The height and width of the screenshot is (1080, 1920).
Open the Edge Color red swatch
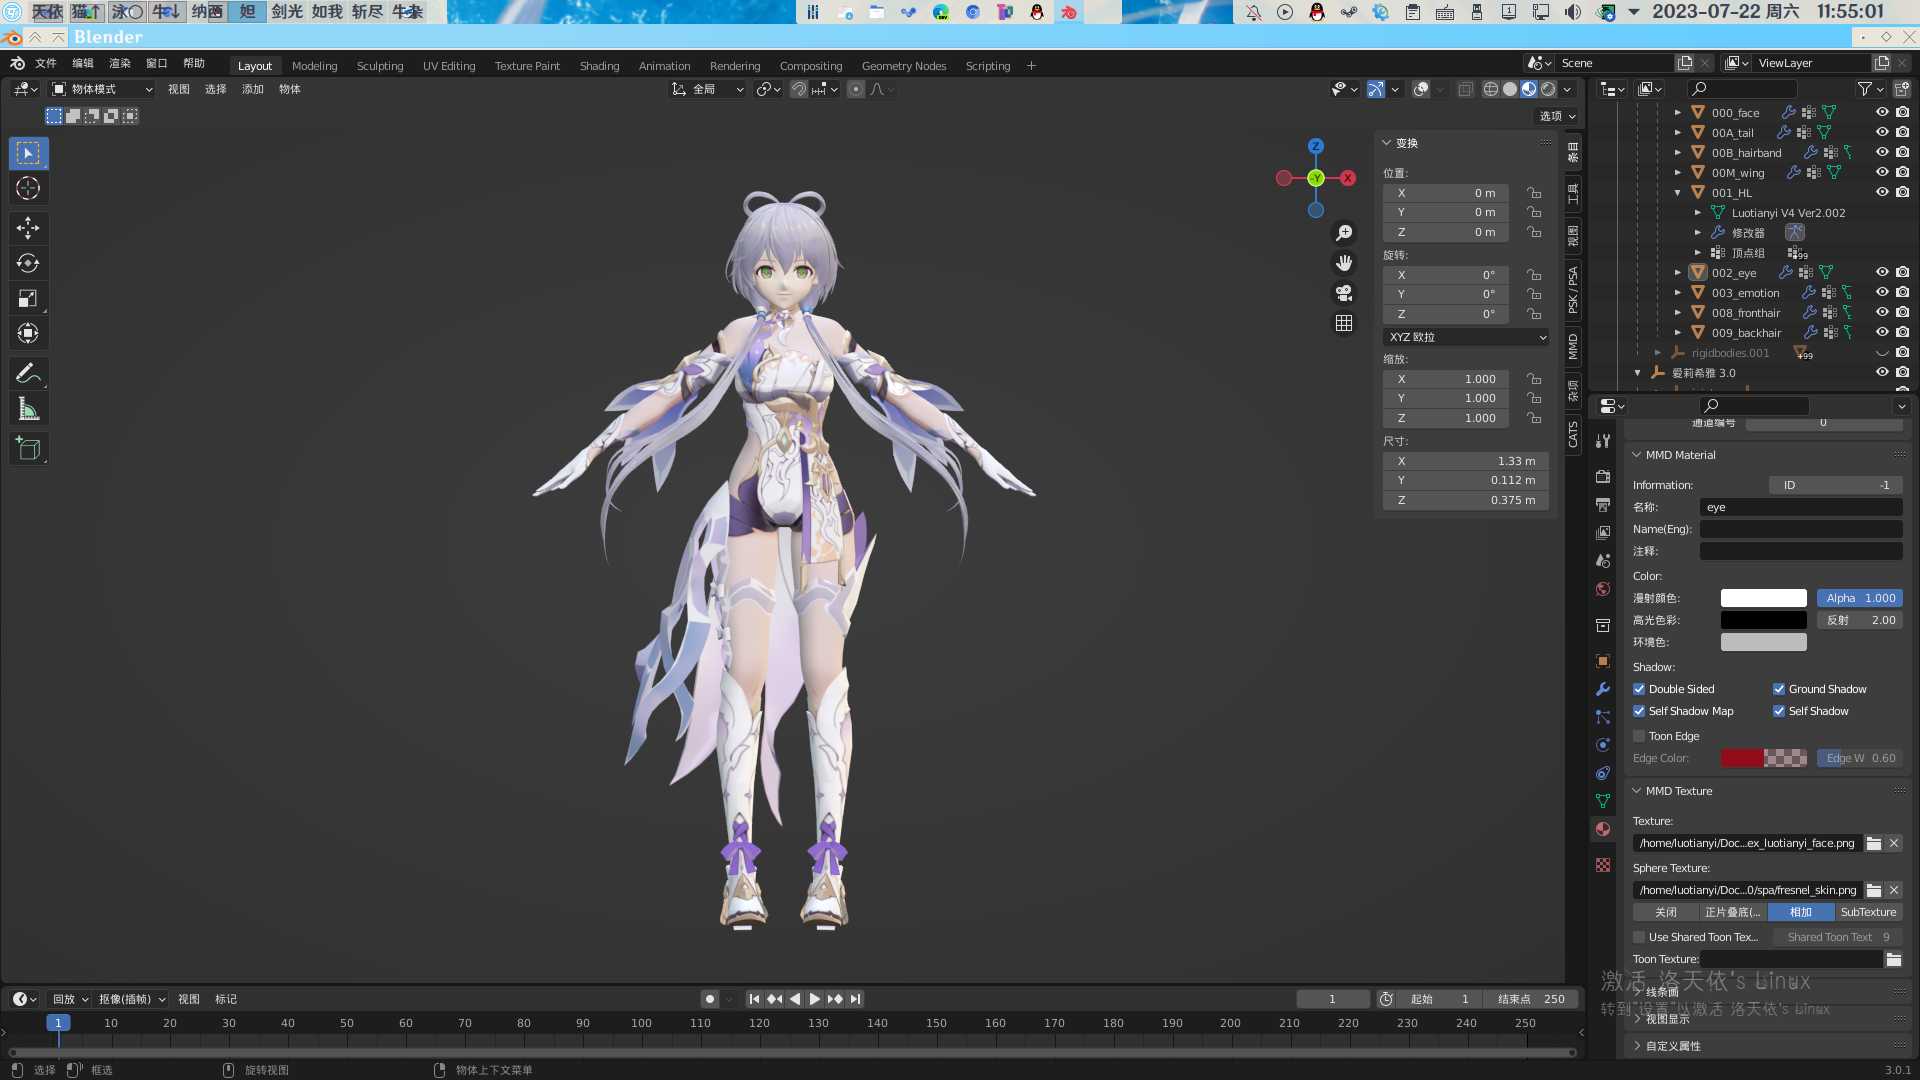[x=1763, y=758]
